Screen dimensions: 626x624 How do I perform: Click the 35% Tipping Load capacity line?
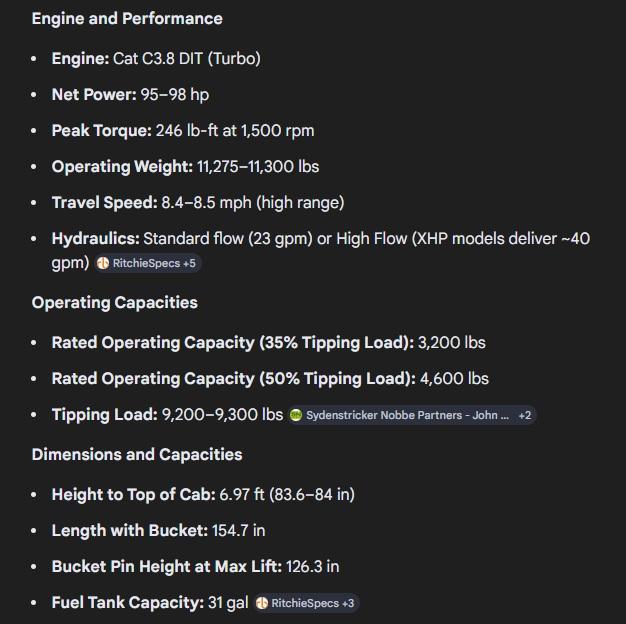(268, 343)
